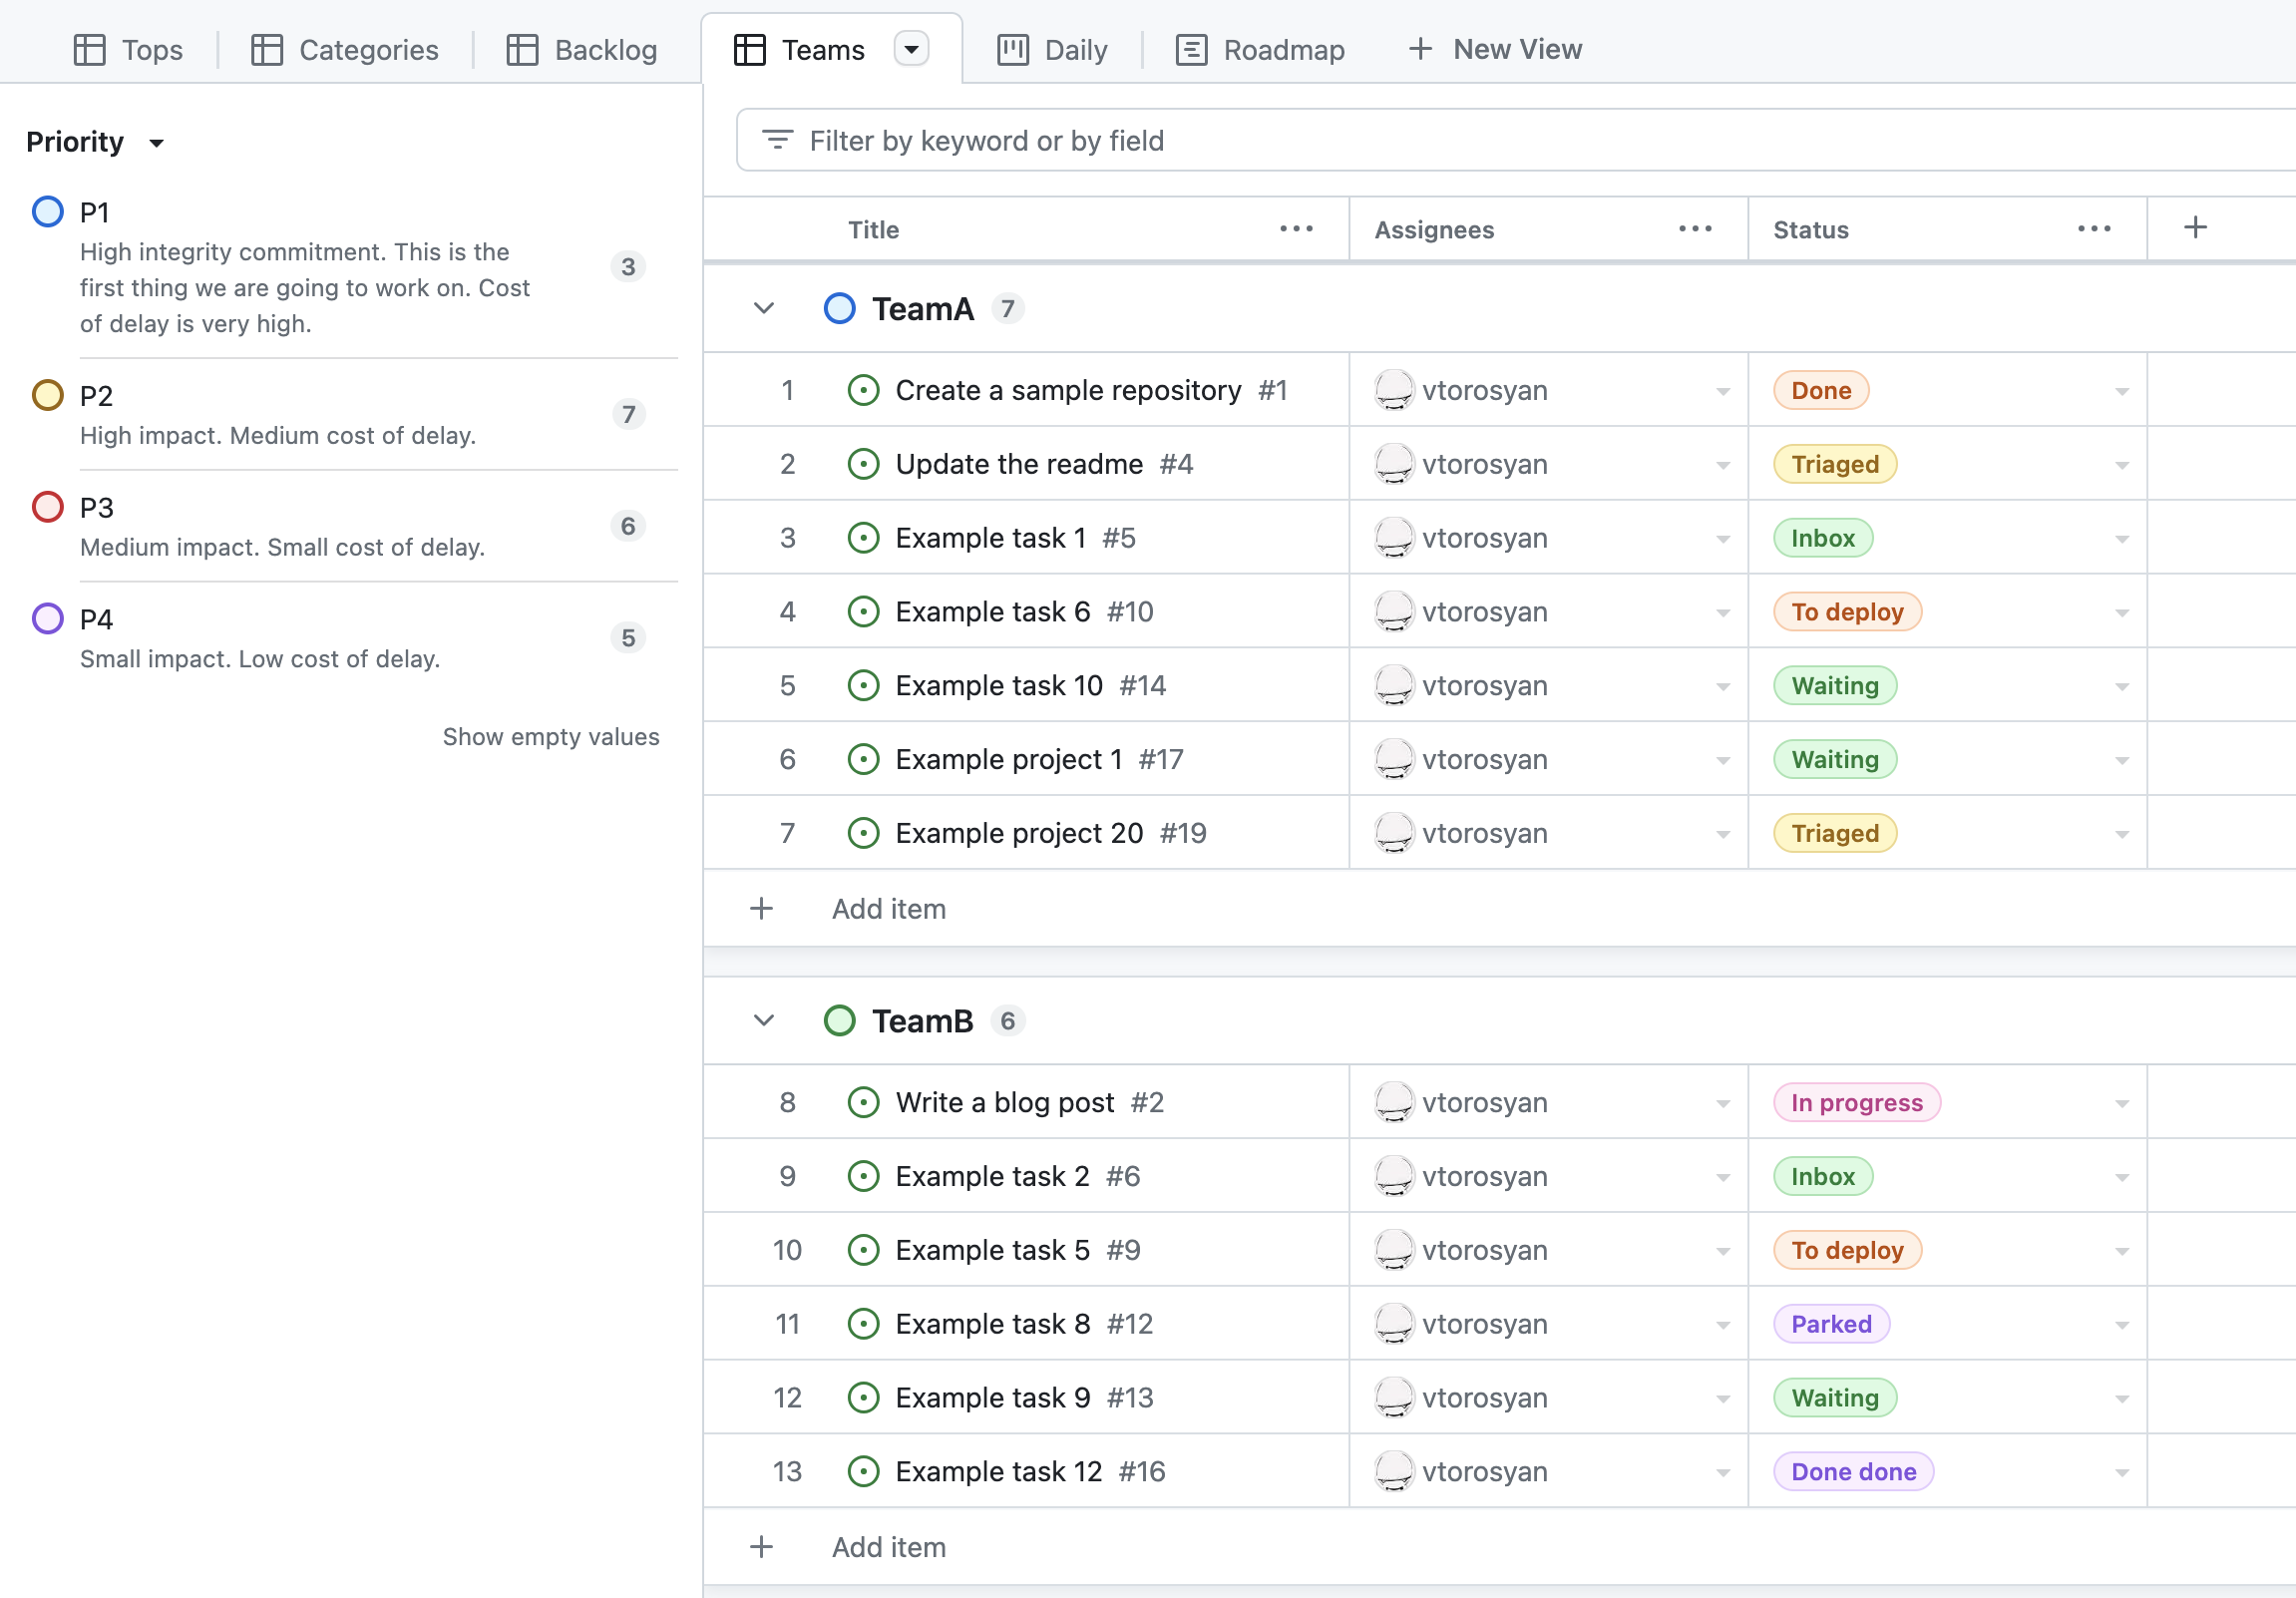Click vtorosyan avatar in Write a blog post row
This screenshot has width=2296, height=1598.
pos(1393,1103)
